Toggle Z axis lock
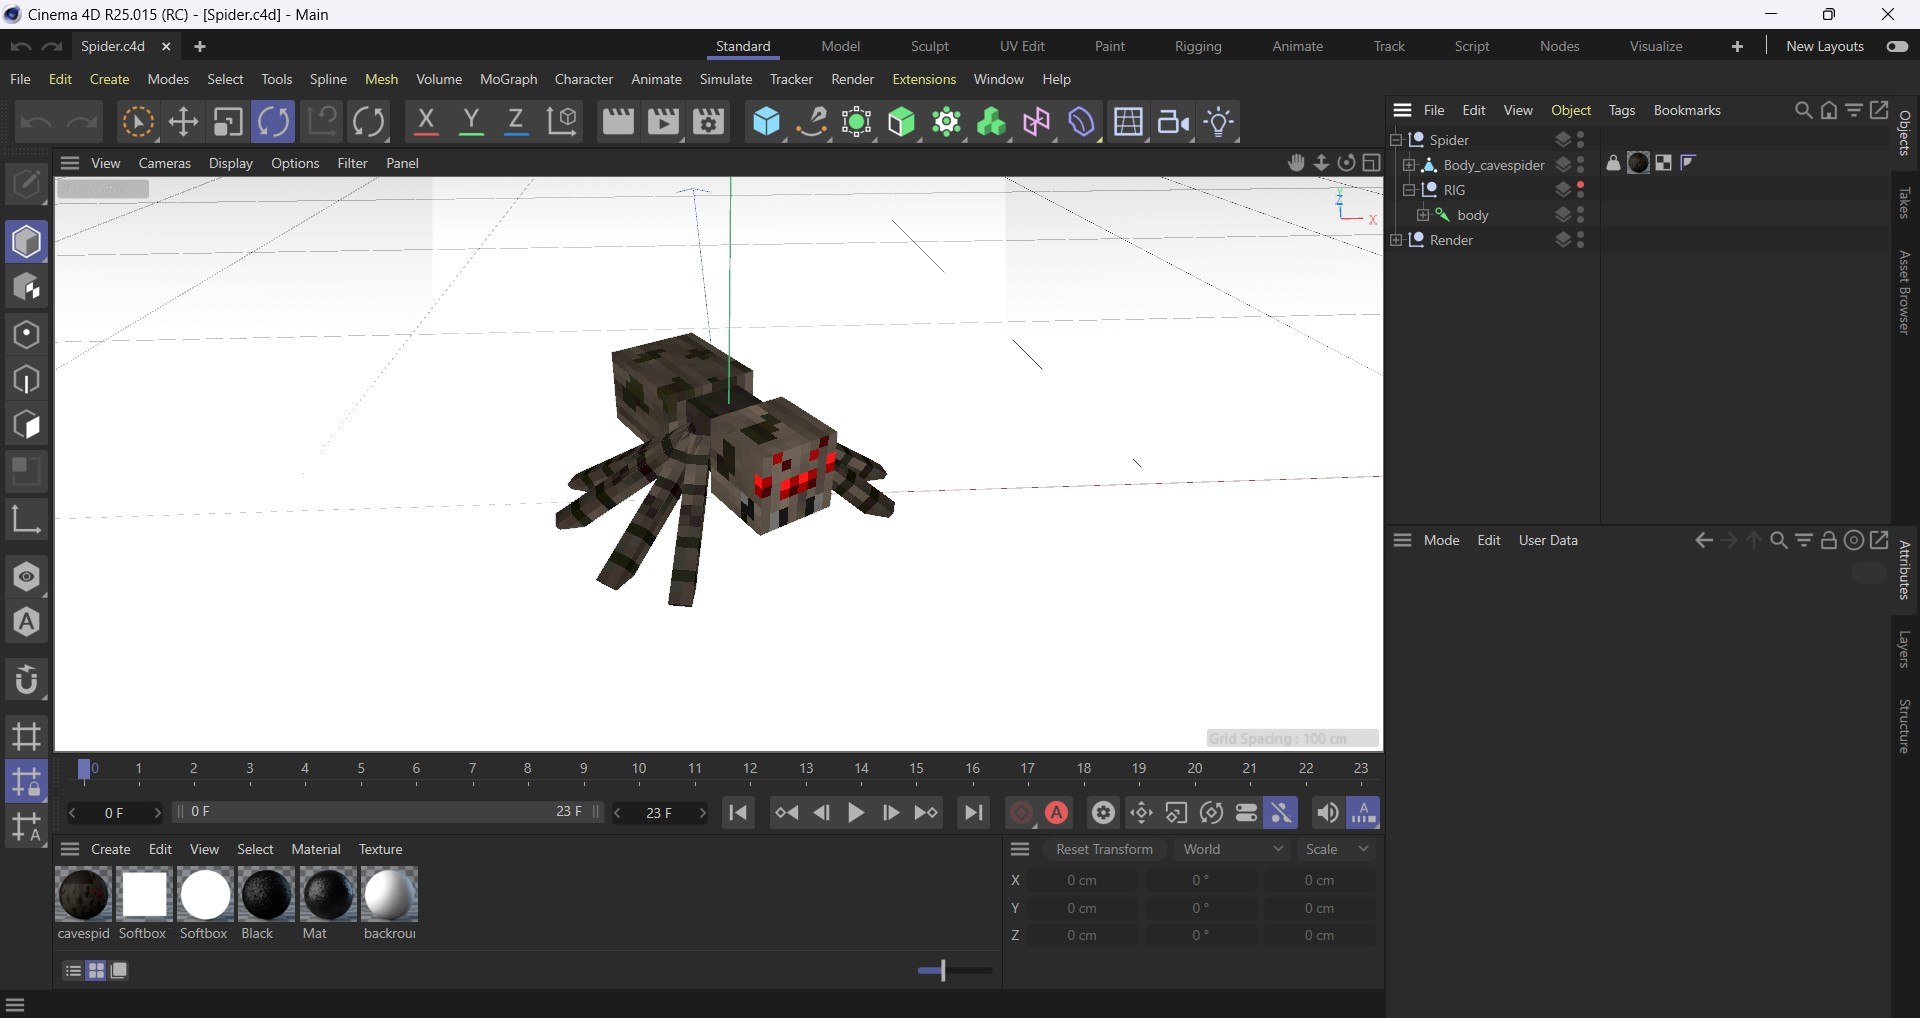 [516, 122]
